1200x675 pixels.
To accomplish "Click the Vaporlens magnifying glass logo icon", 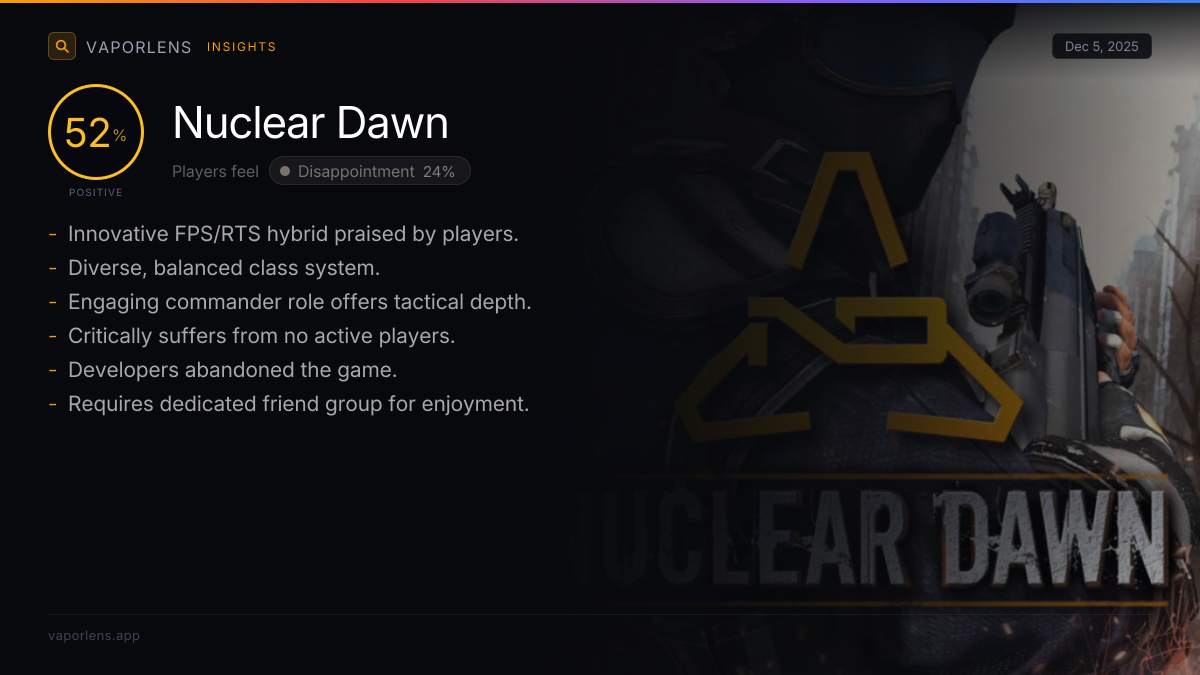I will pyautogui.click(x=62, y=46).
